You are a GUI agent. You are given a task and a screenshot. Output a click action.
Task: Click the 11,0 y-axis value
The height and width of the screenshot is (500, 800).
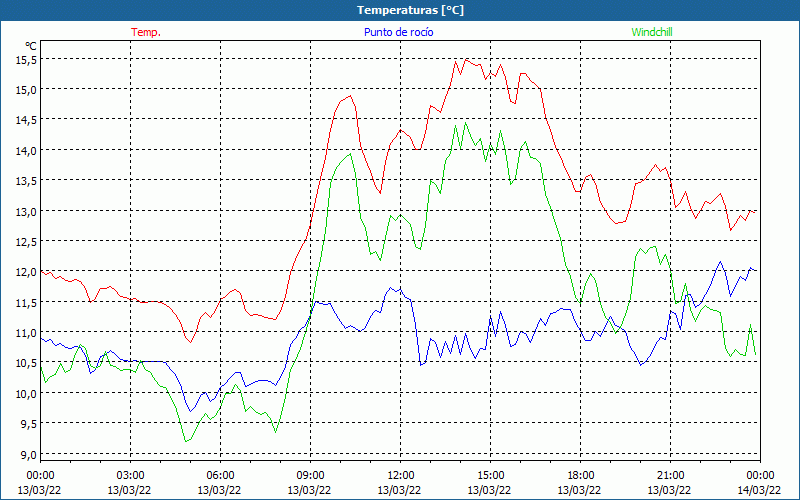27,333
